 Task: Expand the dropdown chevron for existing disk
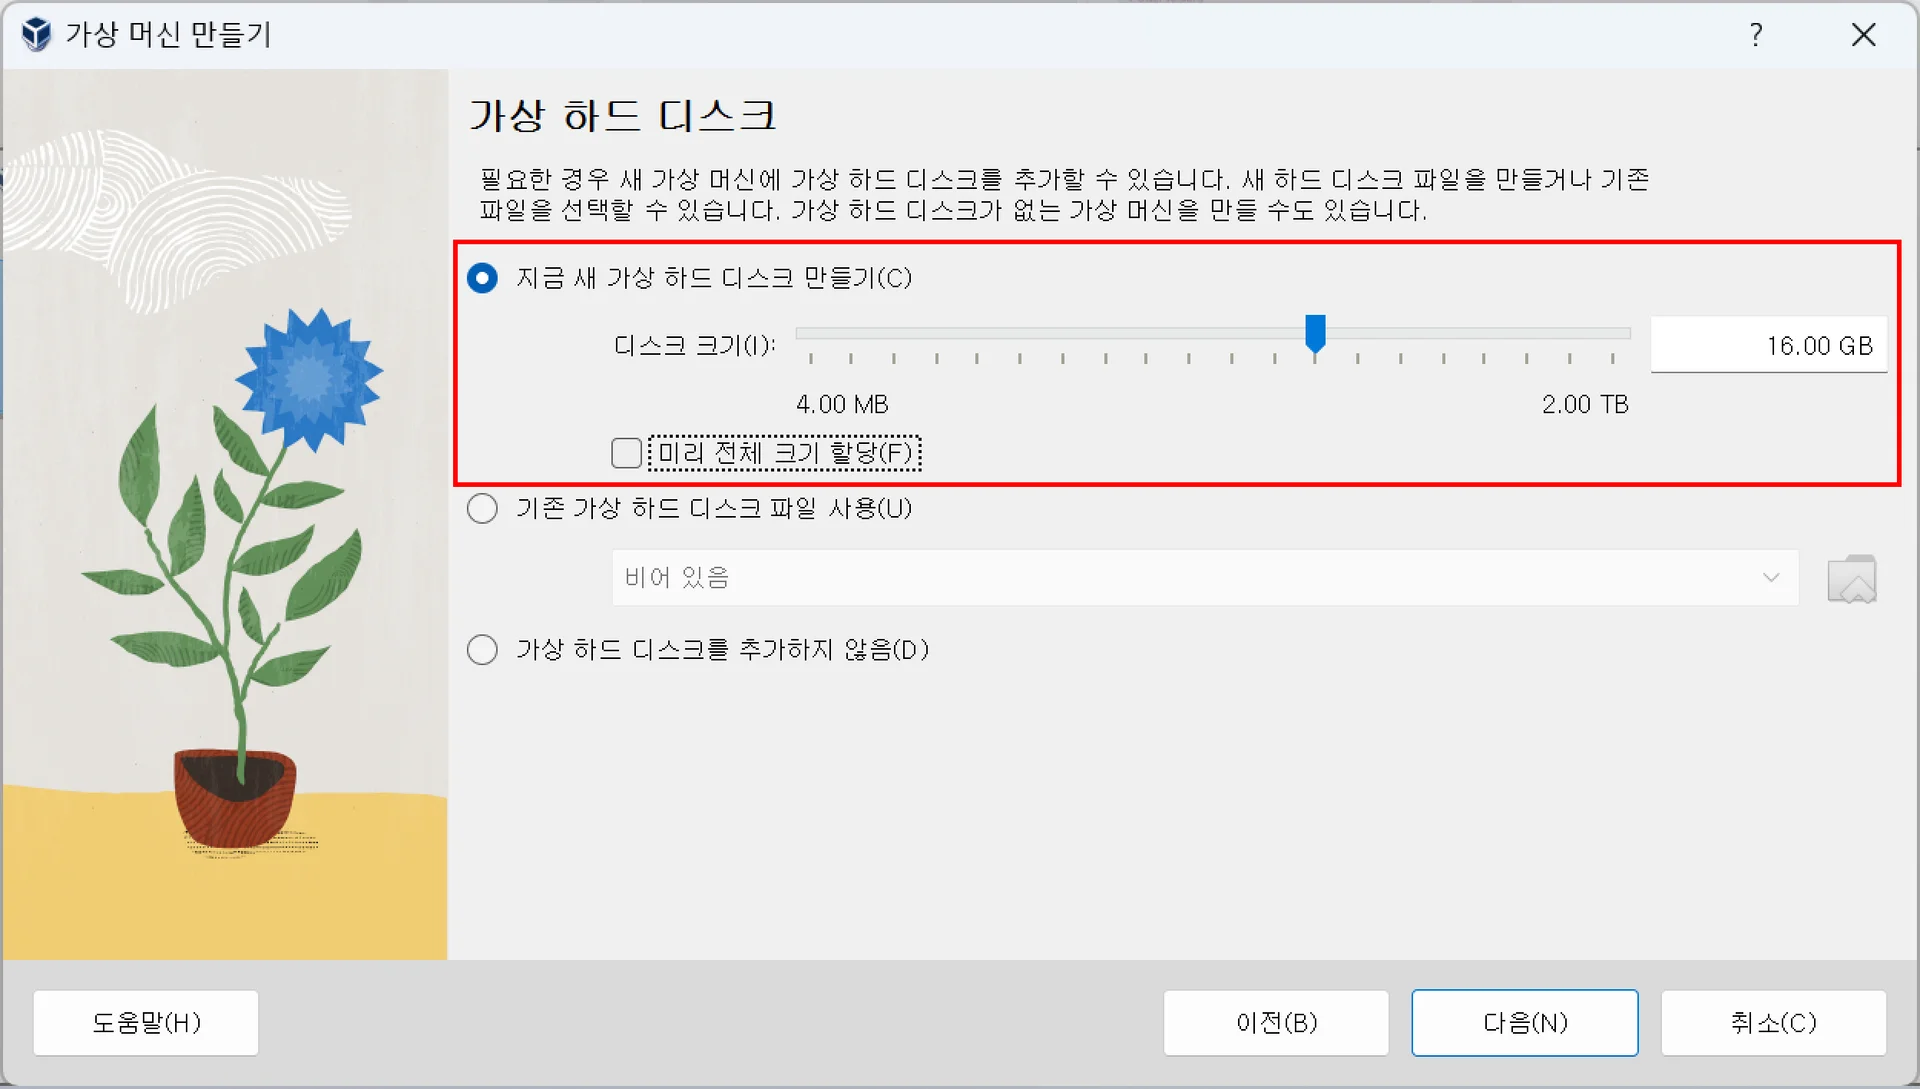(1771, 577)
